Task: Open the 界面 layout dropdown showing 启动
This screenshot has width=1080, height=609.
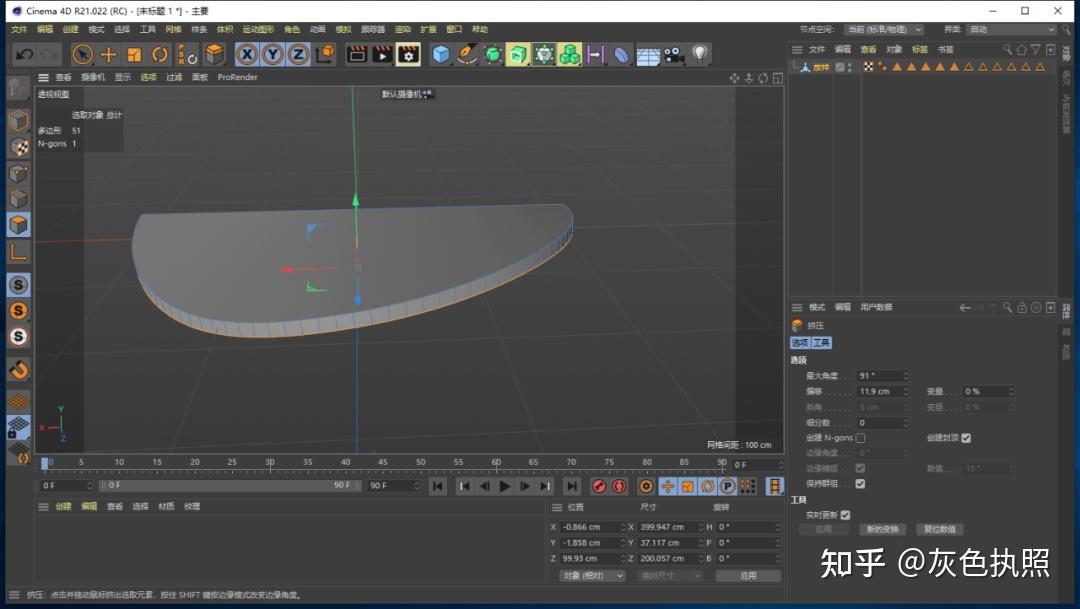Action: 1010,30
